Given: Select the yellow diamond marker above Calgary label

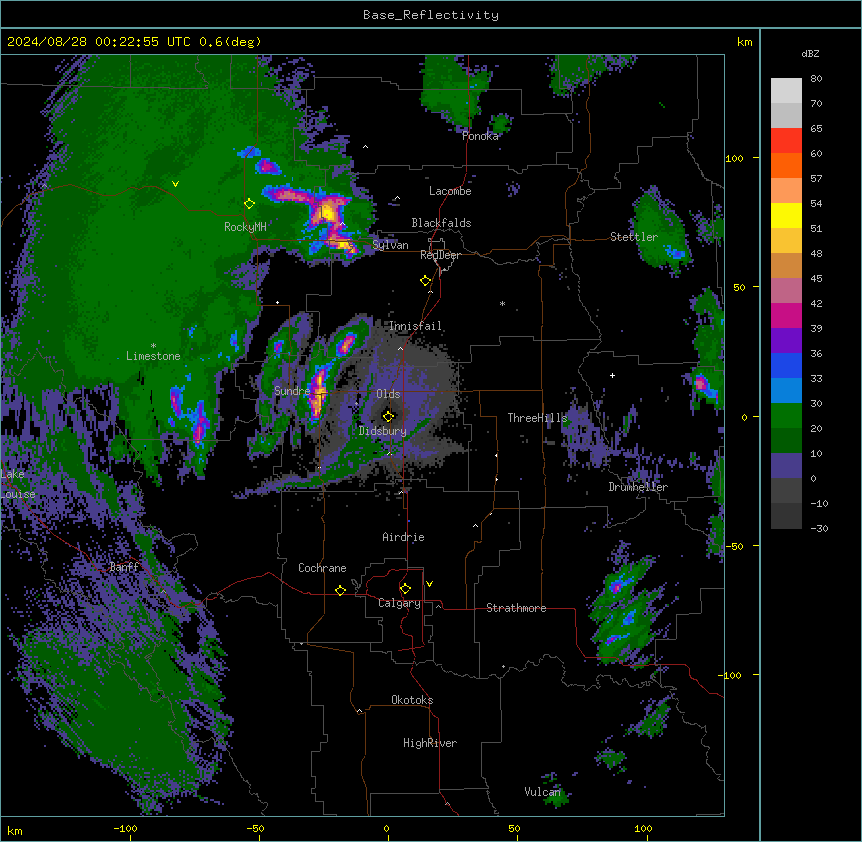Looking at the screenshot, I should (x=405, y=589).
